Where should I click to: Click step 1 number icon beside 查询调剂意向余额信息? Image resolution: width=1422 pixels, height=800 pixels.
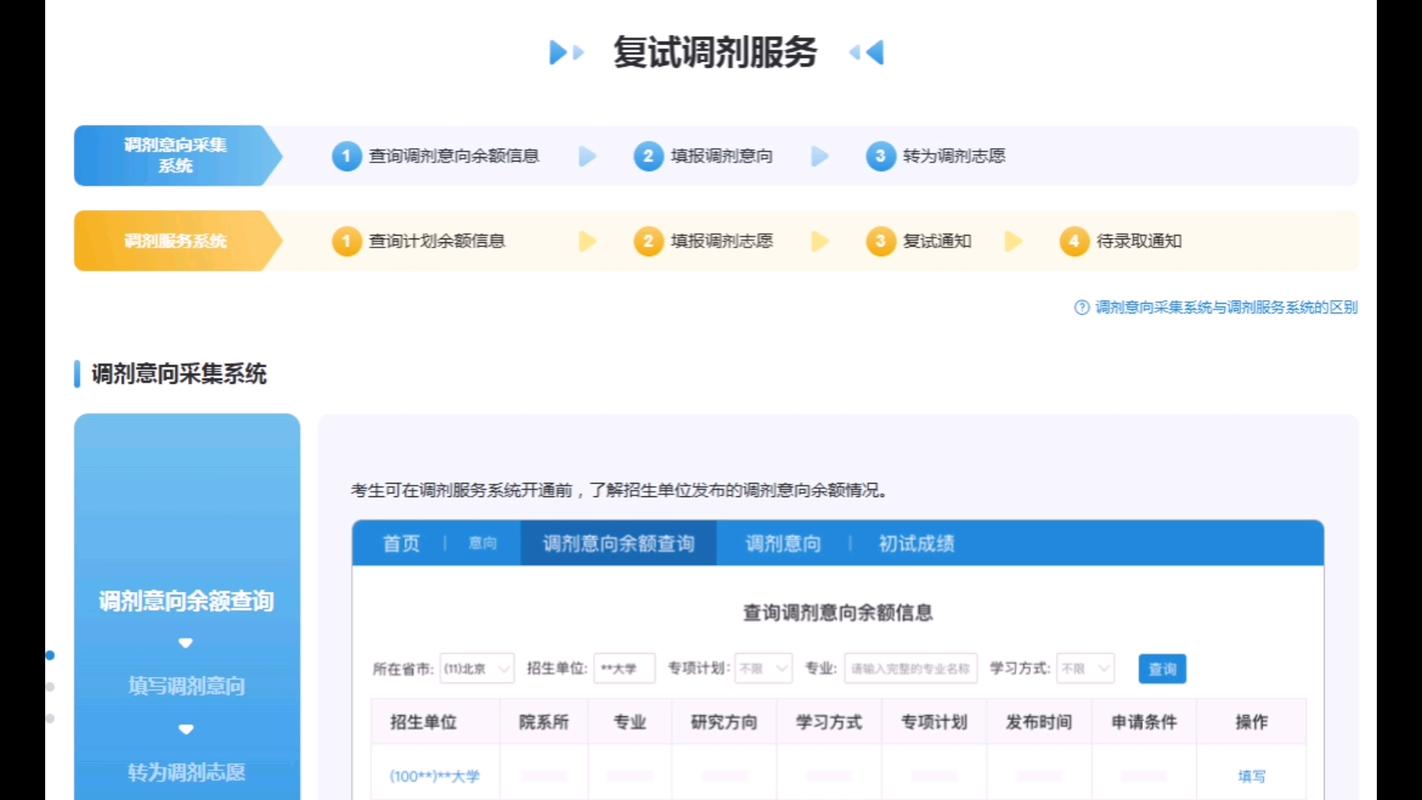point(347,156)
